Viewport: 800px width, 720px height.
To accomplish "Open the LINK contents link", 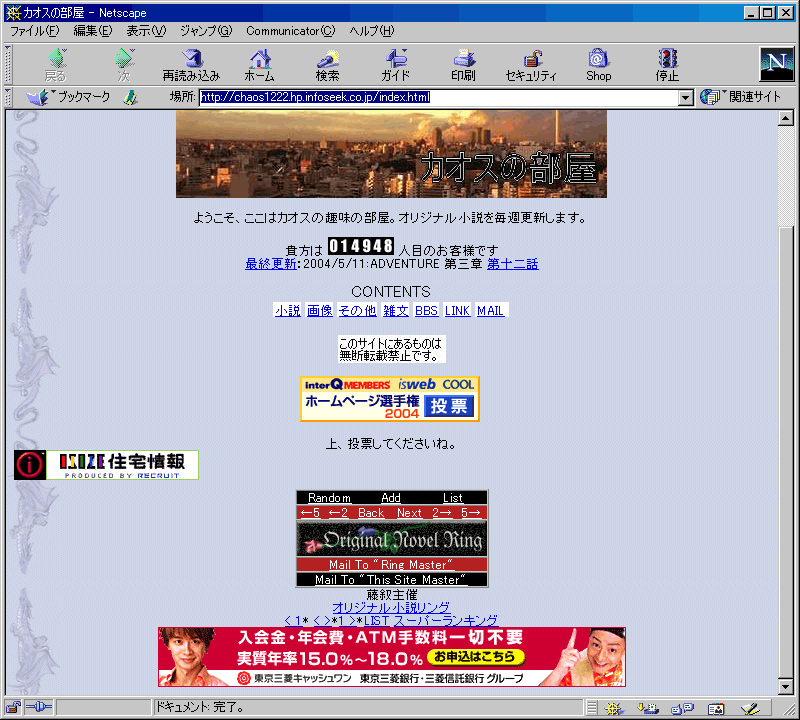I will click(457, 310).
